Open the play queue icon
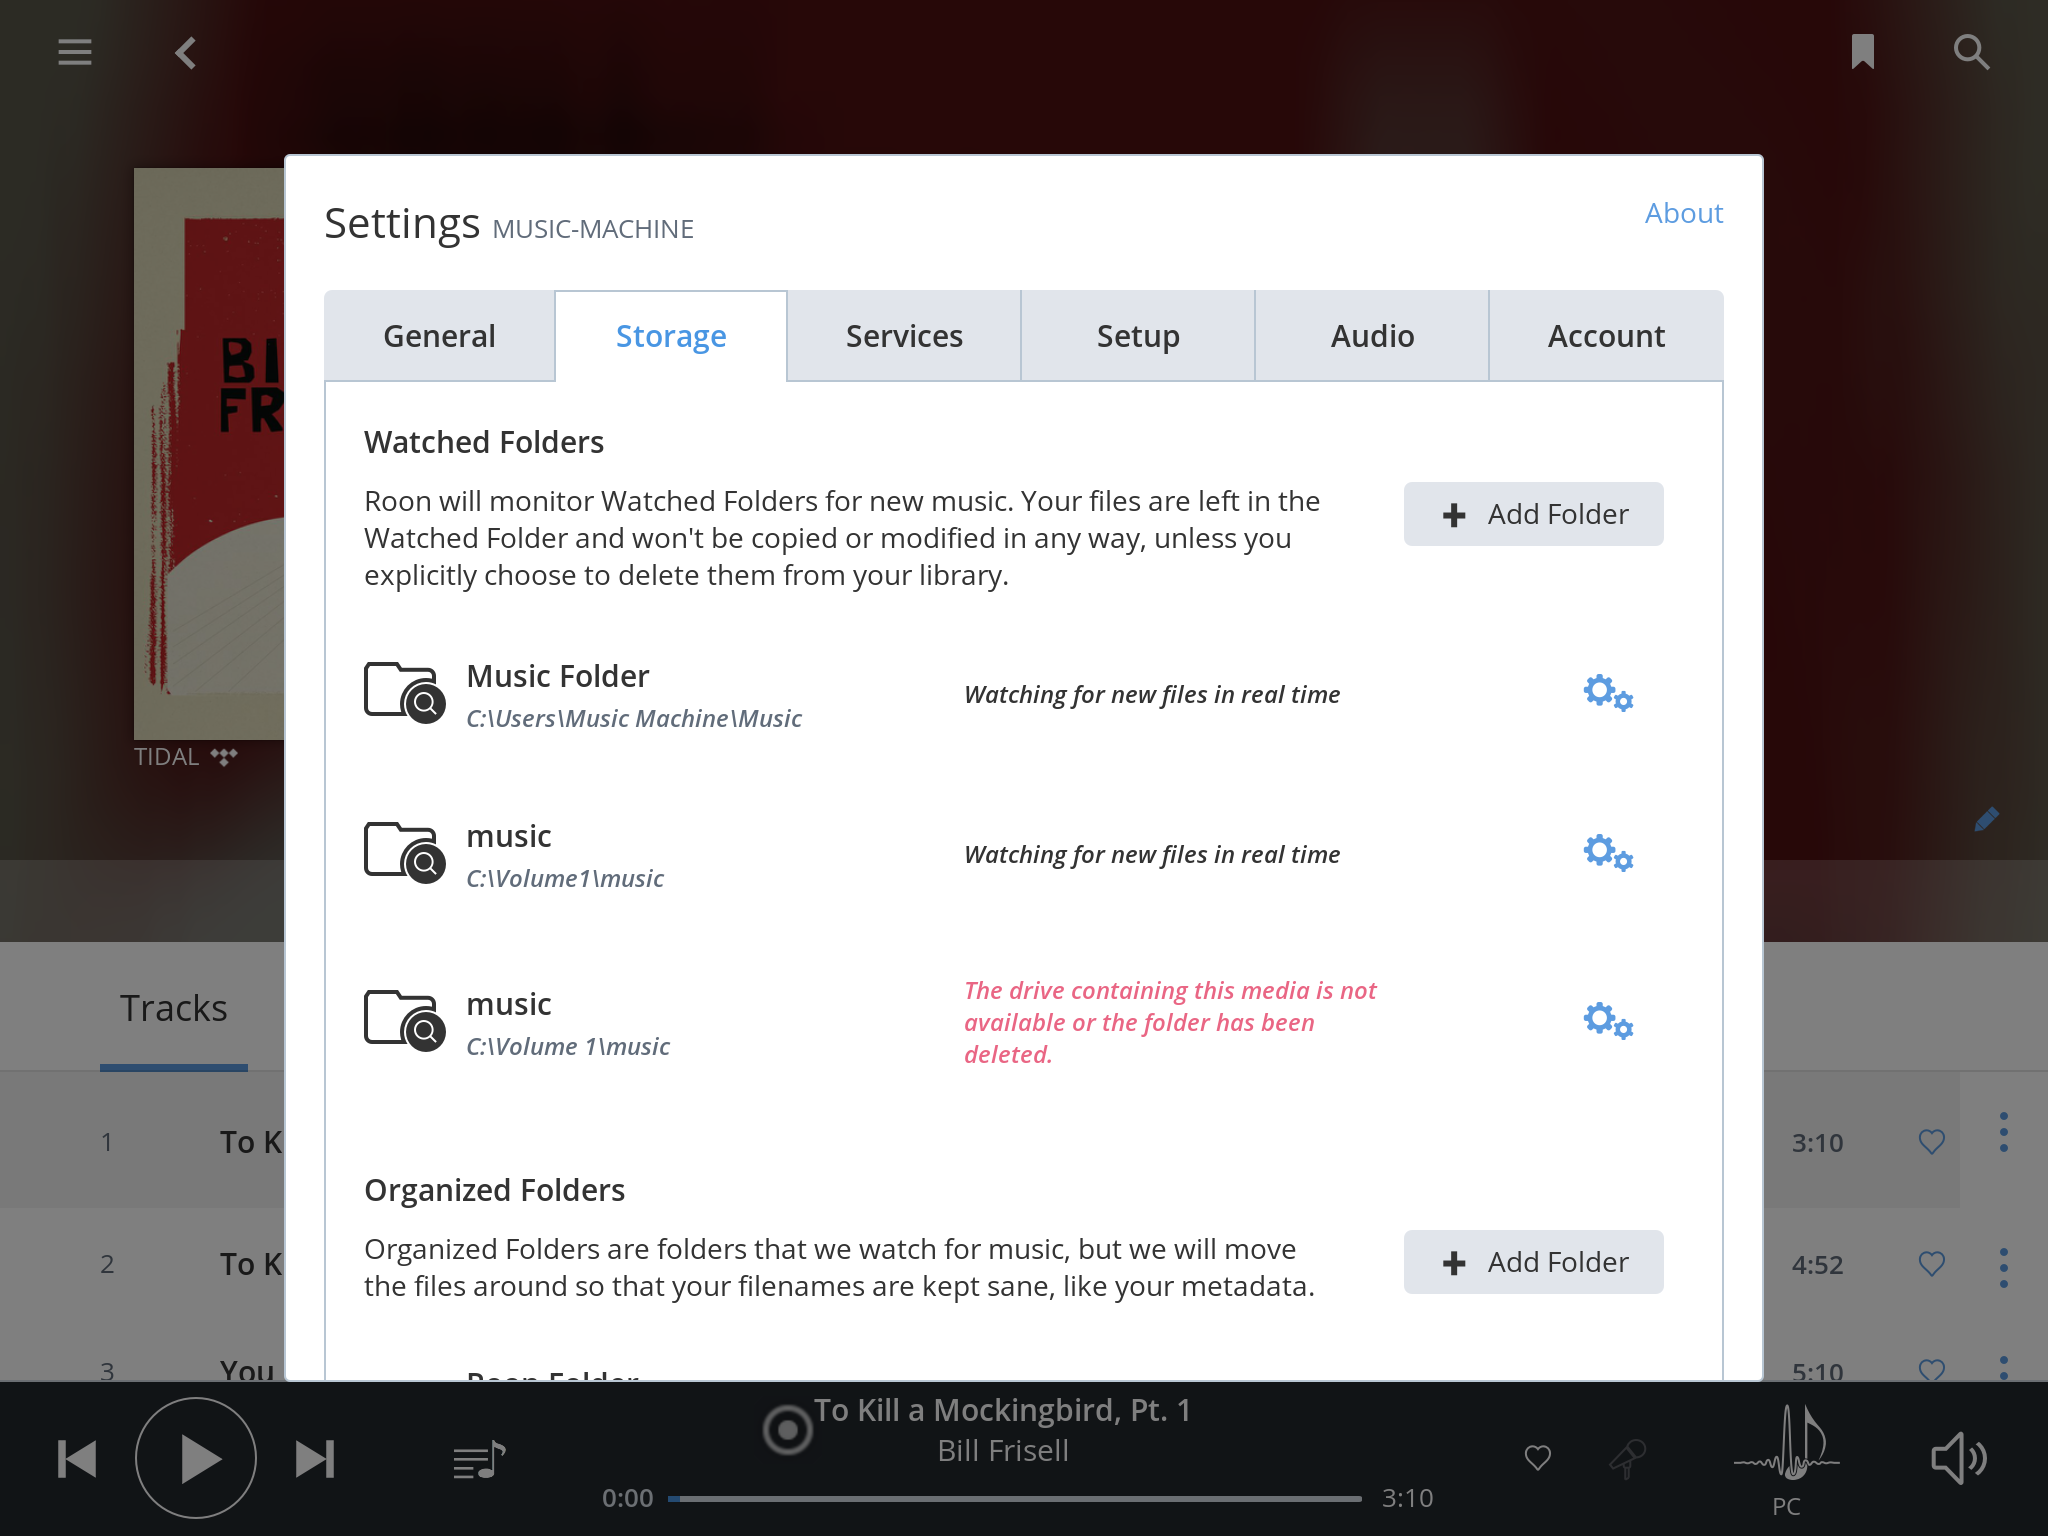The height and width of the screenshot is (1536, 2048). [479, 1461]
